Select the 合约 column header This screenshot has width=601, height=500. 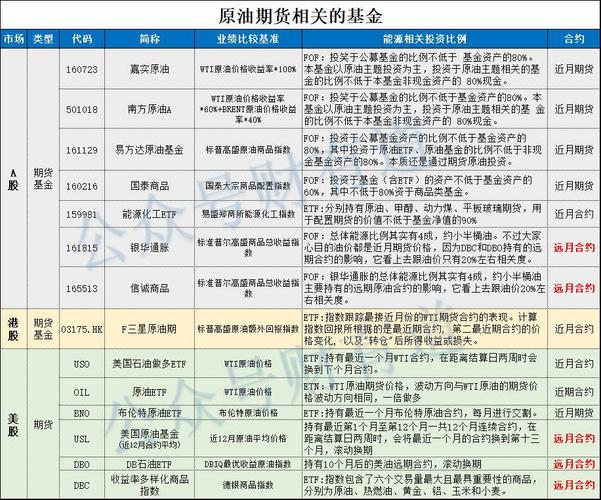[574, 39]
